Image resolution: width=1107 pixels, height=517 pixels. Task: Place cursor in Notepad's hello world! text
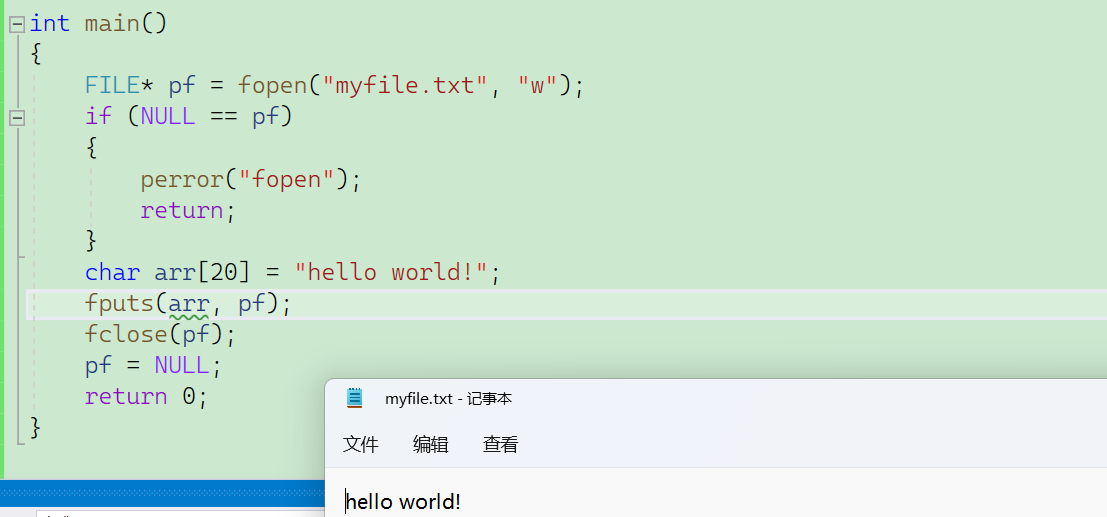[404, 502]
